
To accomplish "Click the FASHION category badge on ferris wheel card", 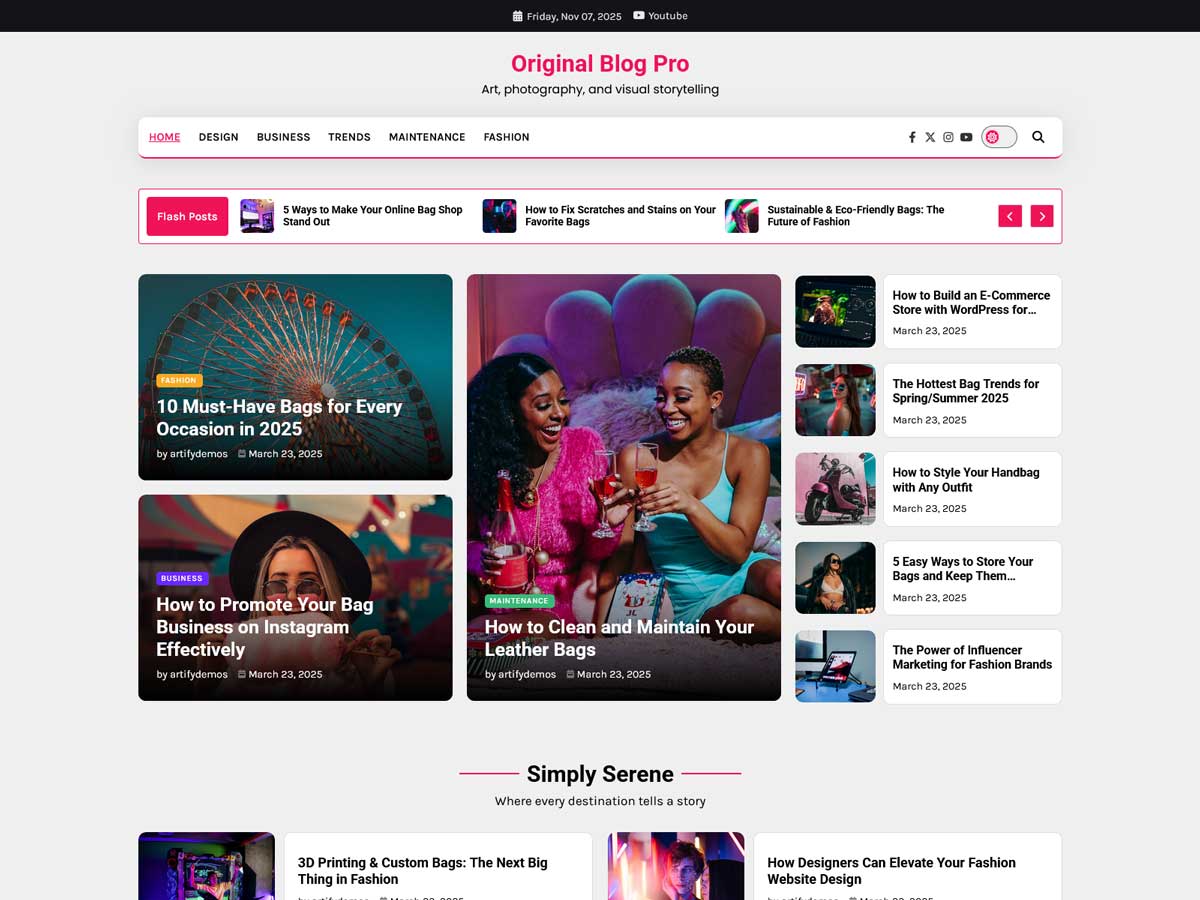I will [179, 380].
